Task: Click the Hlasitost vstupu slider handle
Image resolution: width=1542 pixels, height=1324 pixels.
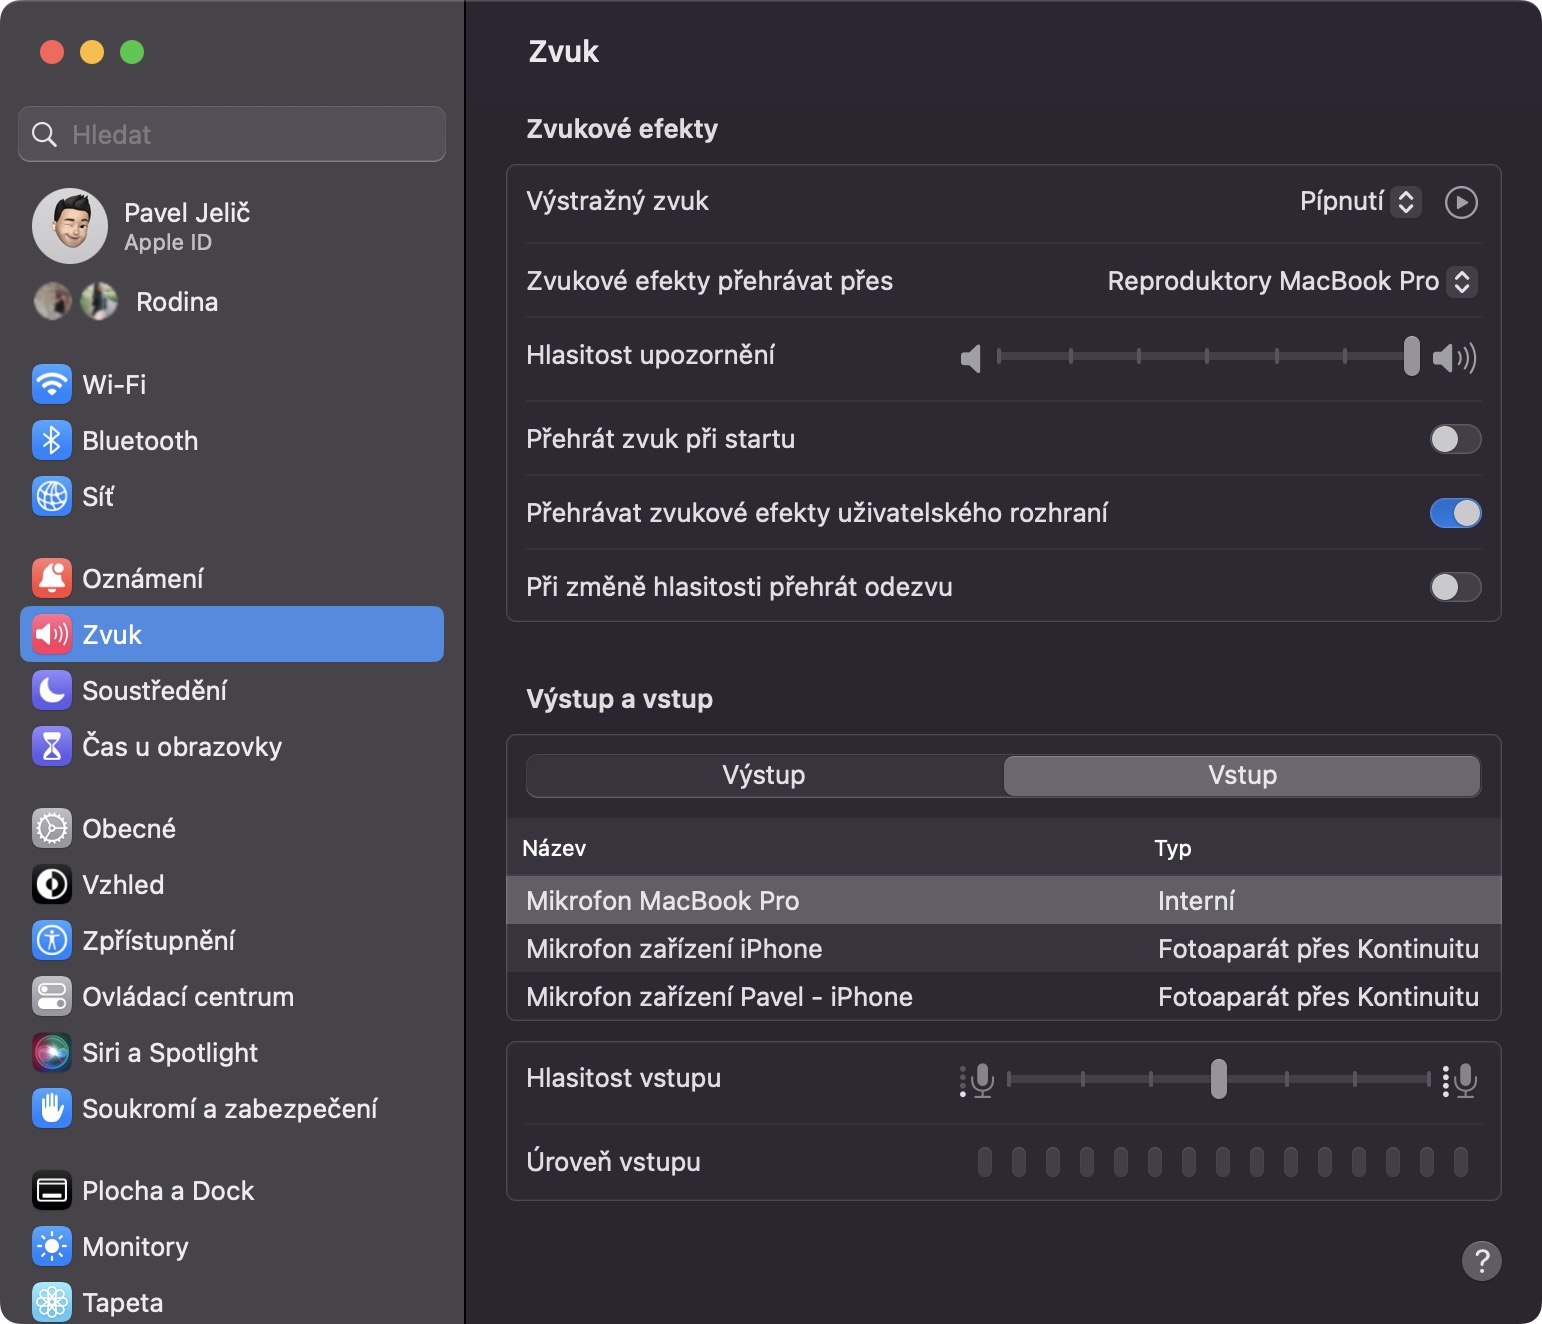Action: [1218, 1079]
